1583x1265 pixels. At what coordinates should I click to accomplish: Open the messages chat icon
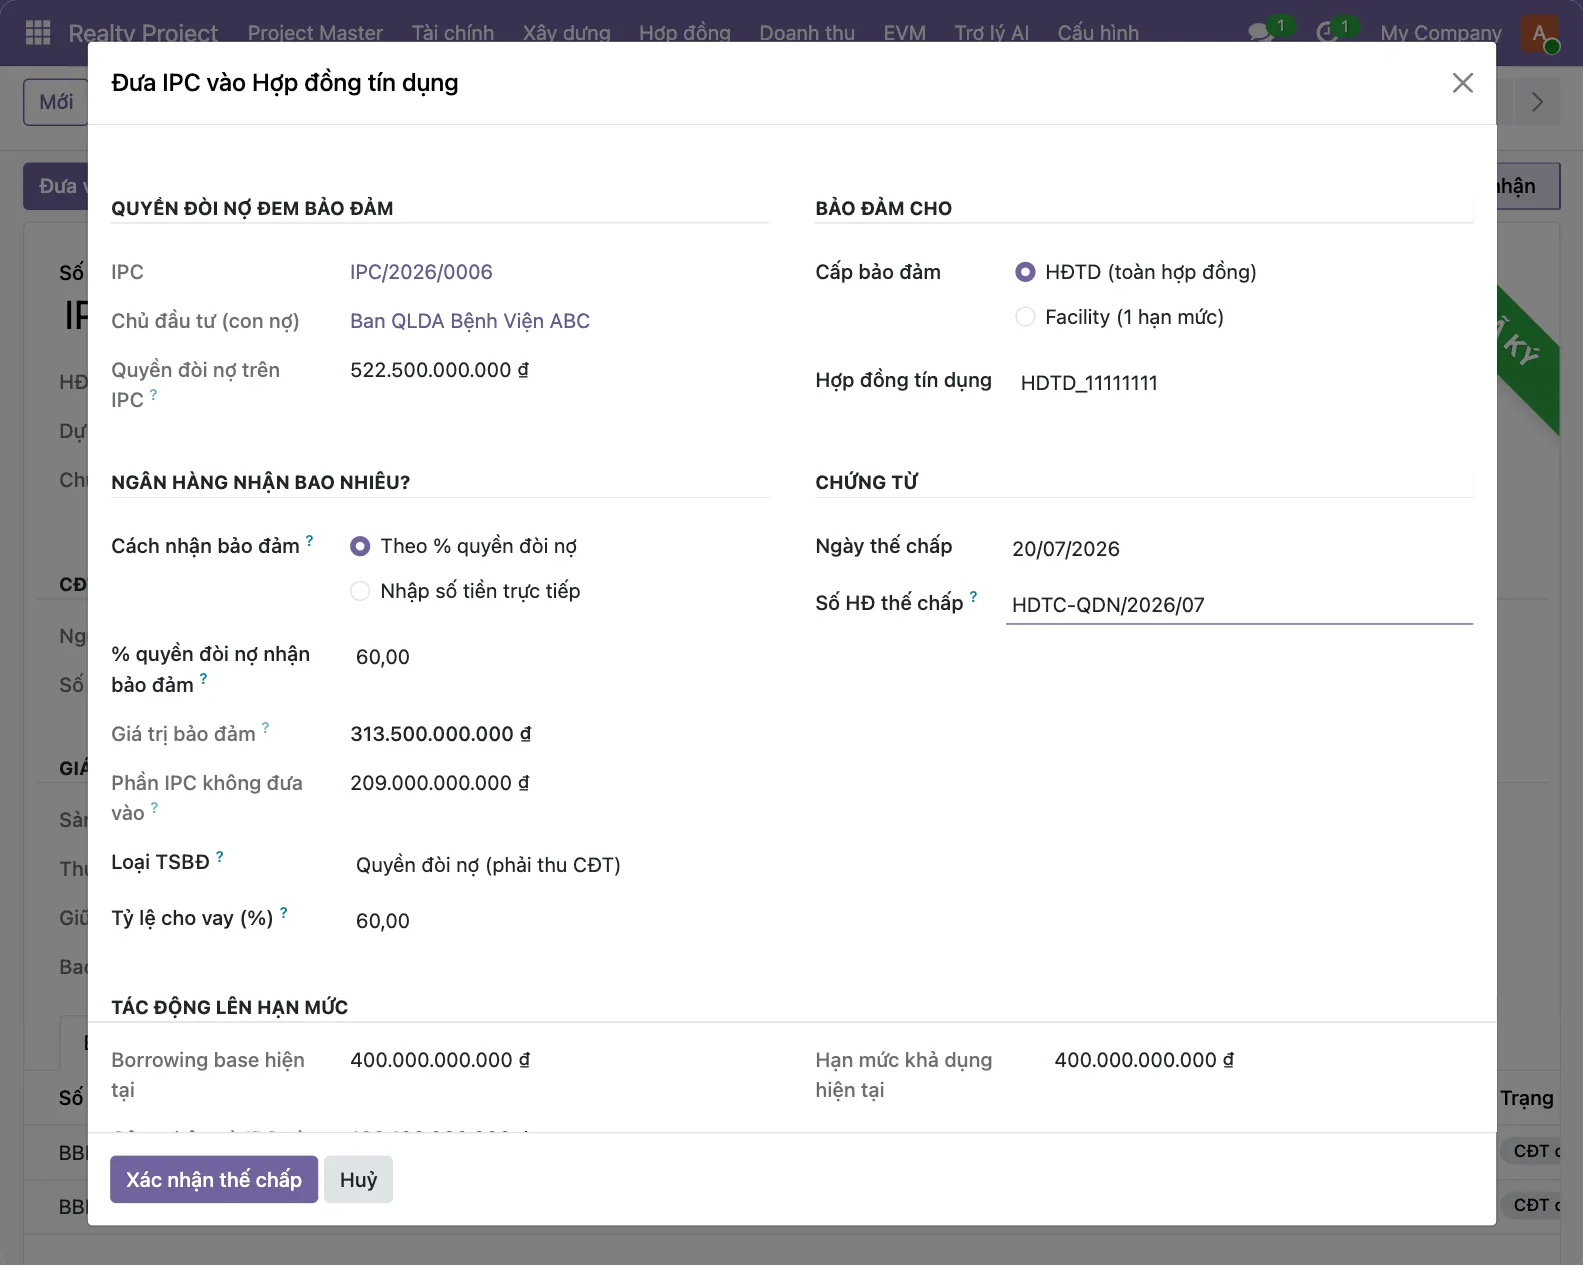point(1261,33)
